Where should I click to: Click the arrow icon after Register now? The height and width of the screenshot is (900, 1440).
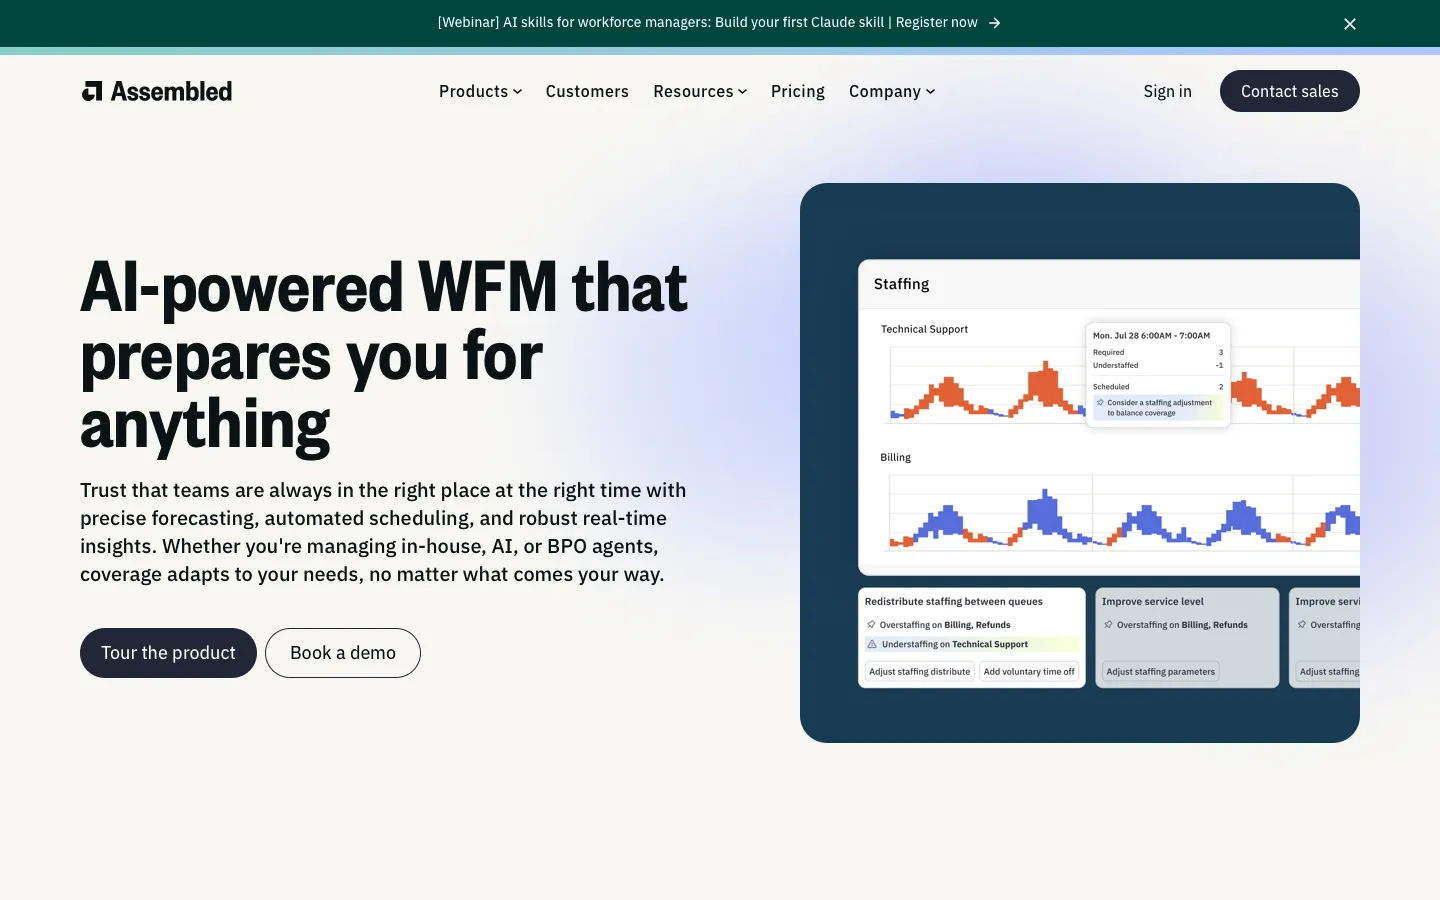point(994,23)
